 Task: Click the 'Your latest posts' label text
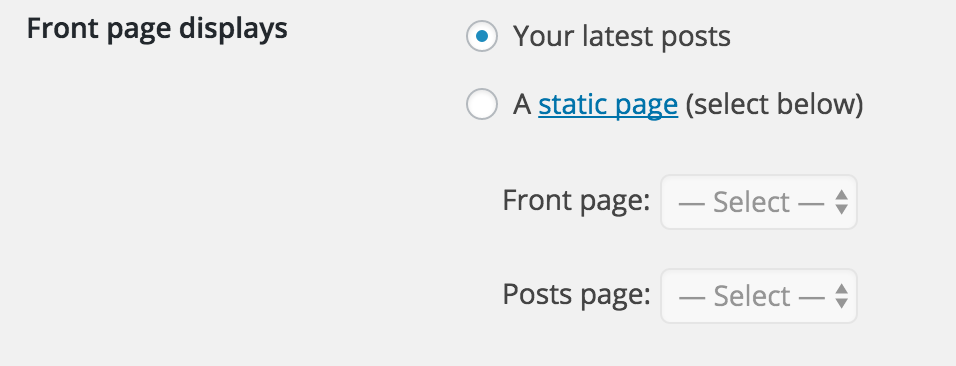[622, 37]
